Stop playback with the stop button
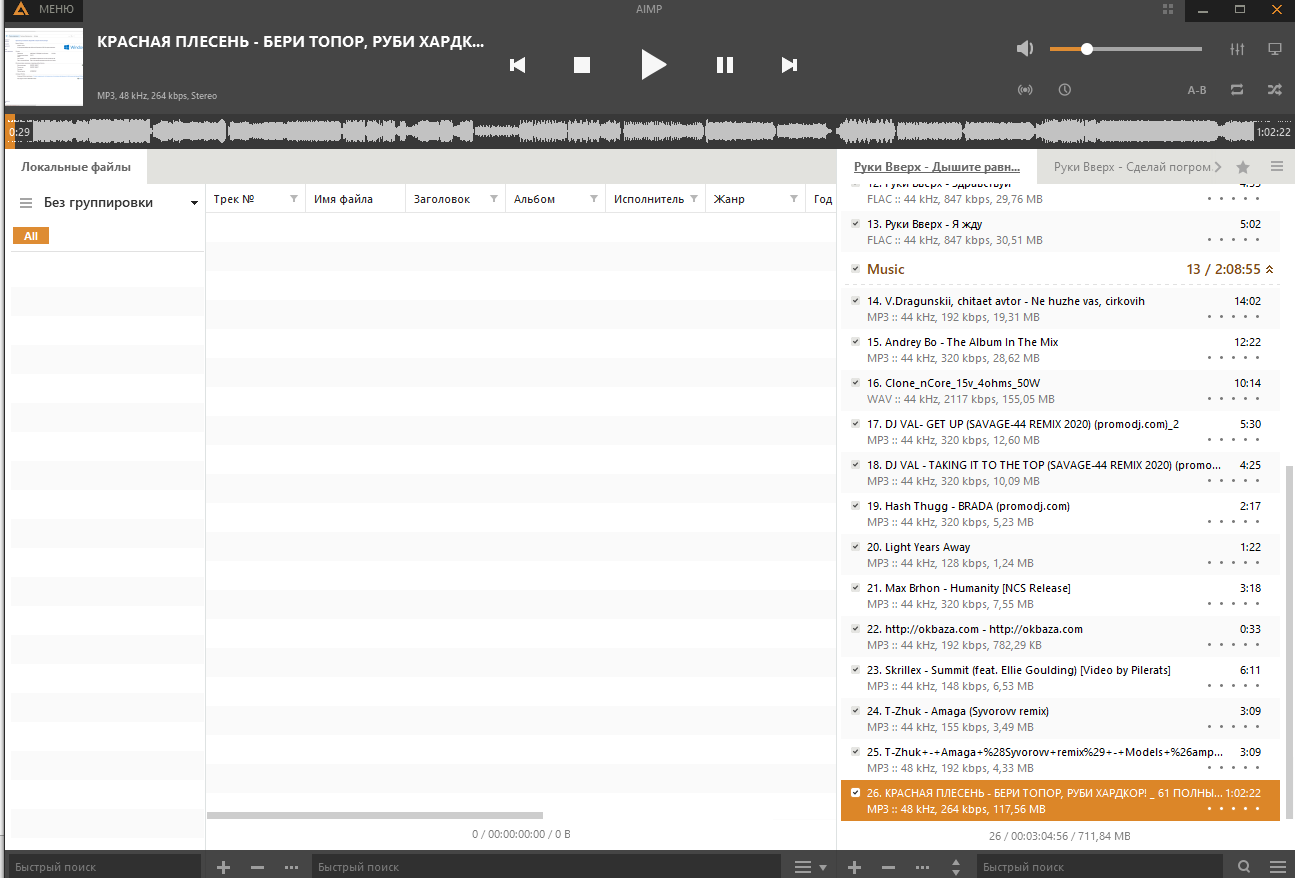 (582, 65)
